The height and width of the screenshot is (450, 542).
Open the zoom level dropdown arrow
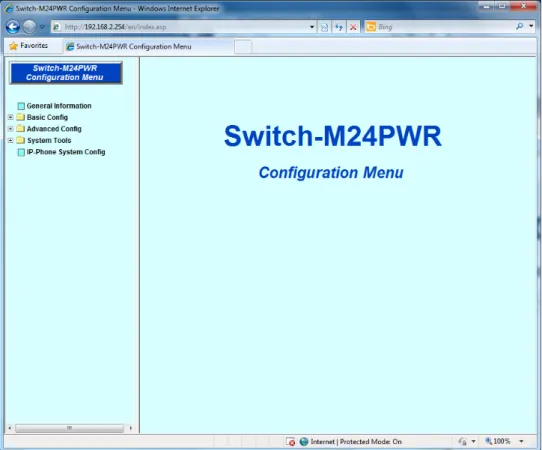pyautogui.click(x=521, y=441)
